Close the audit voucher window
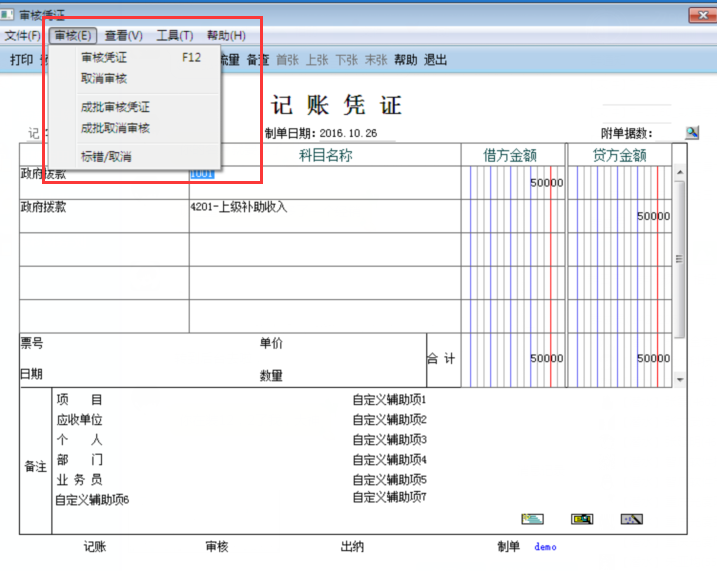Image resolution: width=717 pixels, height=571 pixels. point(703,16)
